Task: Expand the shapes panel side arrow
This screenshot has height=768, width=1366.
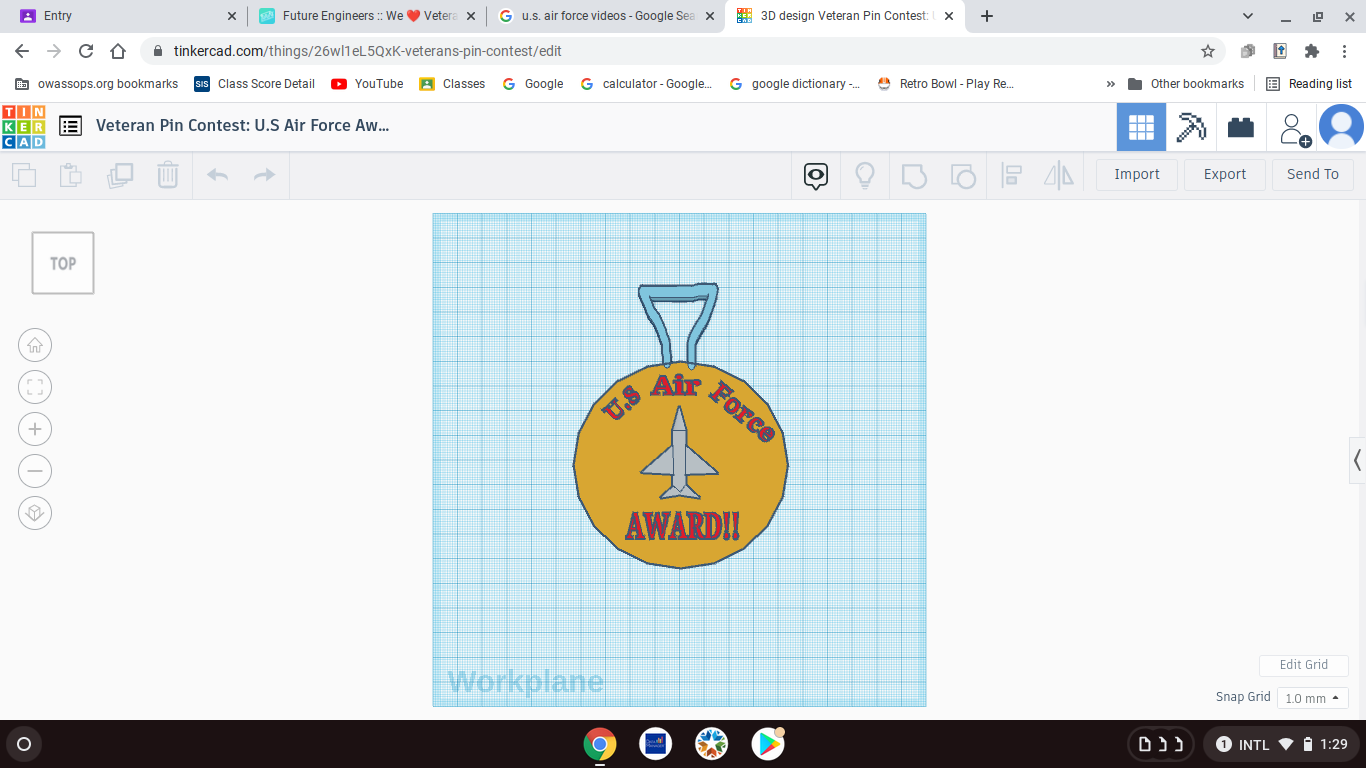Action: pyautogui.click(x=1357, y=460)
